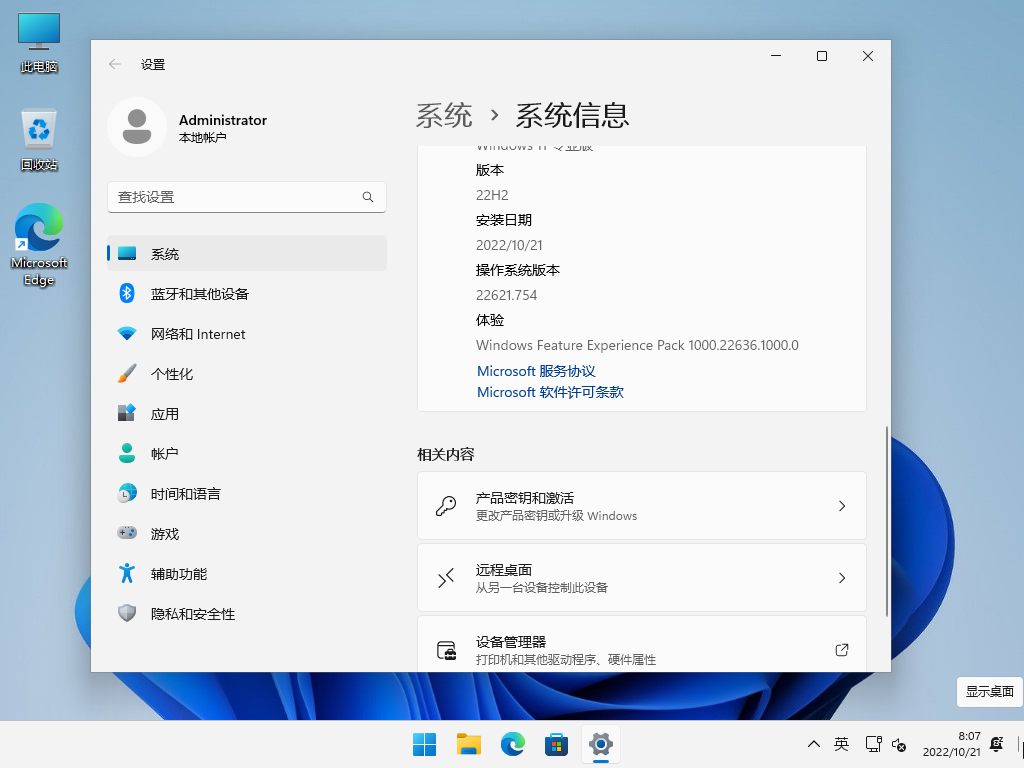This screenshot has height=768, width=1024.
Task: Open the Microsoft Services Agreement link
Action: [536, 371]
